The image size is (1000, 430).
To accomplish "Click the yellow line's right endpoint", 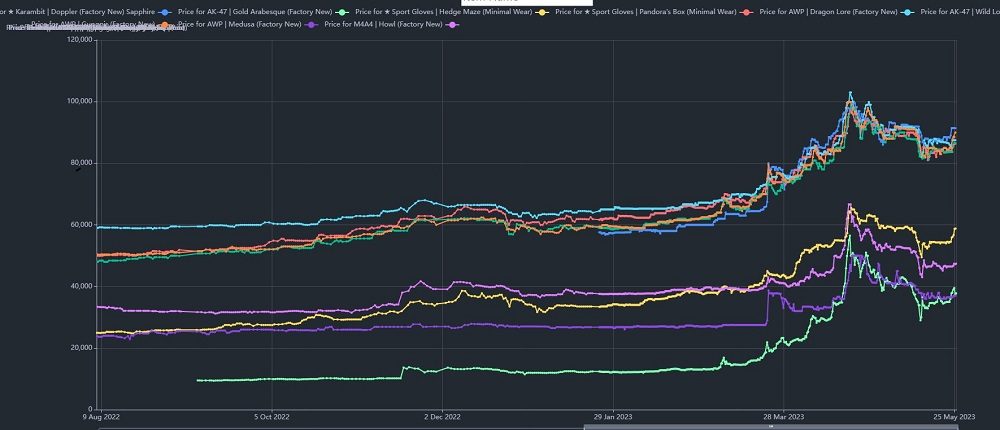I will click(956, 229).
